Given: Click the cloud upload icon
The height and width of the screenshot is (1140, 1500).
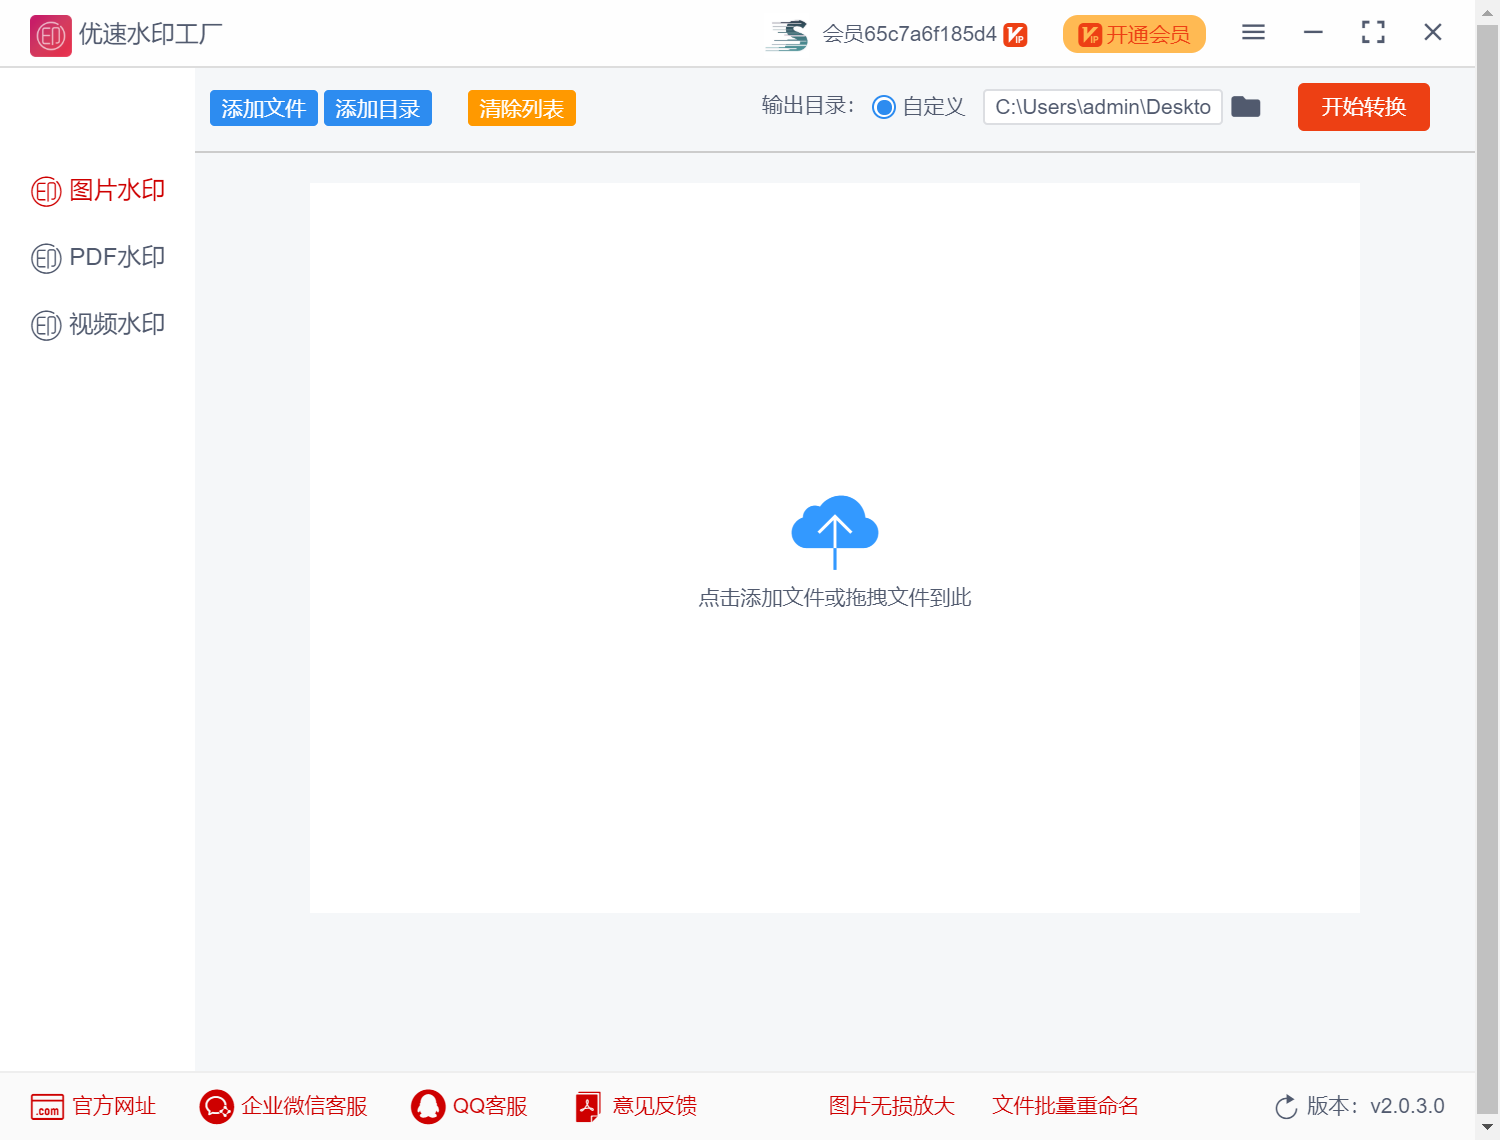Looking at the screenshot, I should coord(835,532).
